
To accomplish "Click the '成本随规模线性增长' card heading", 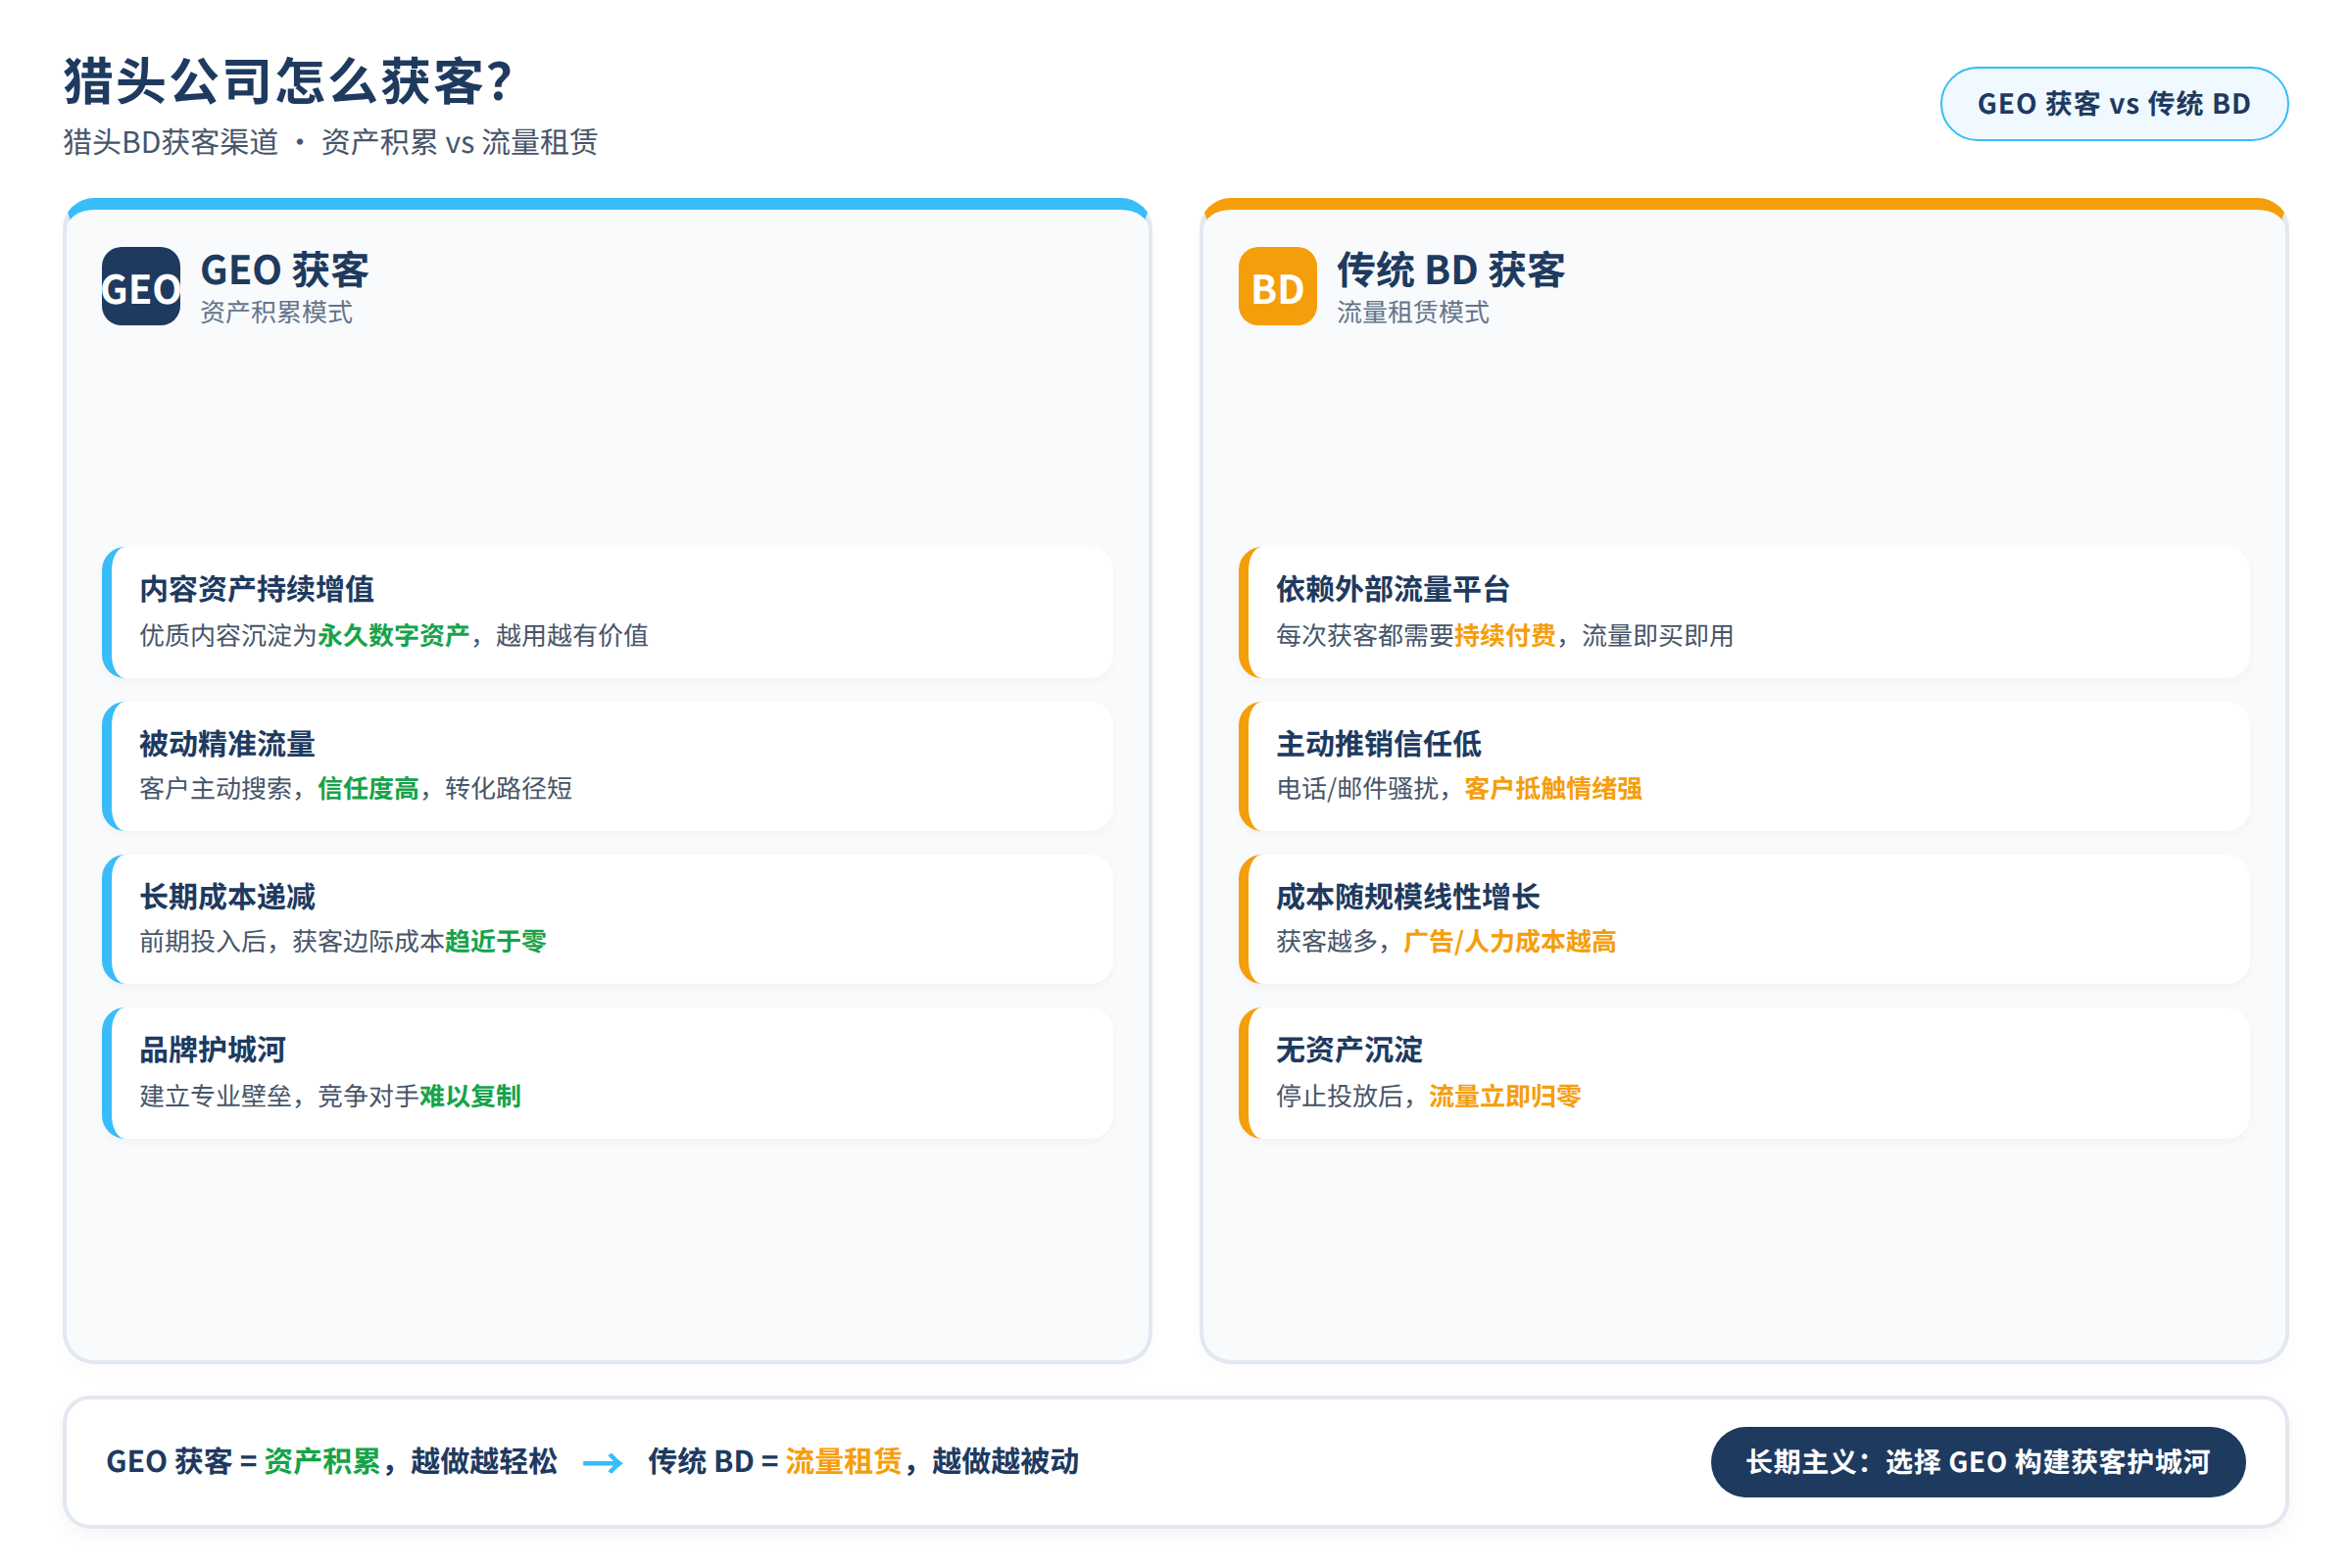I will [x=1407, y=896].
